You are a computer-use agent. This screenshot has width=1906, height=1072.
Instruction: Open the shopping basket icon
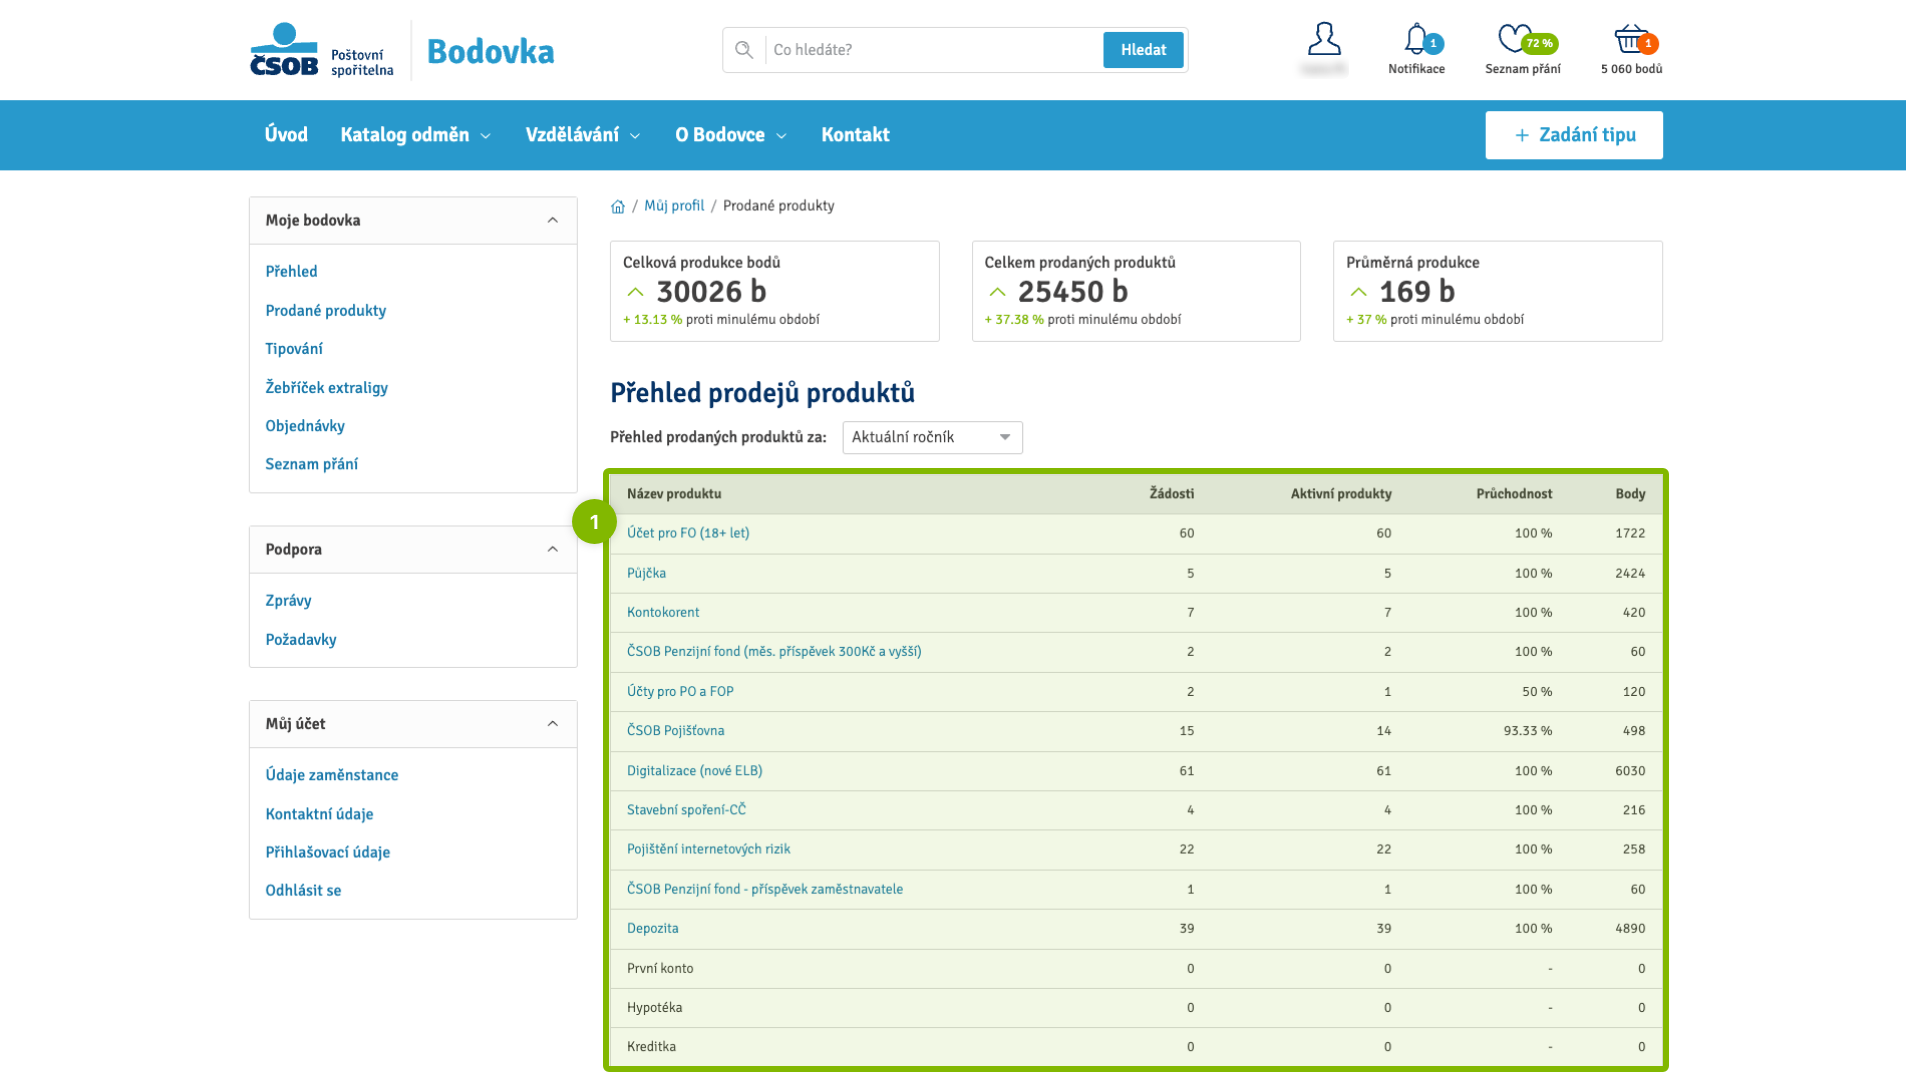pyautogui.click(x=1631, y=40)
